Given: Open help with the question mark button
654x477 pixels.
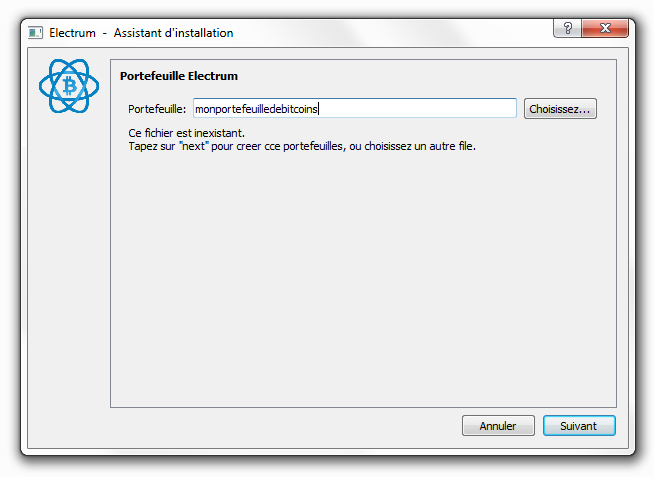Looking at the screenshot, I should point(567,28).
